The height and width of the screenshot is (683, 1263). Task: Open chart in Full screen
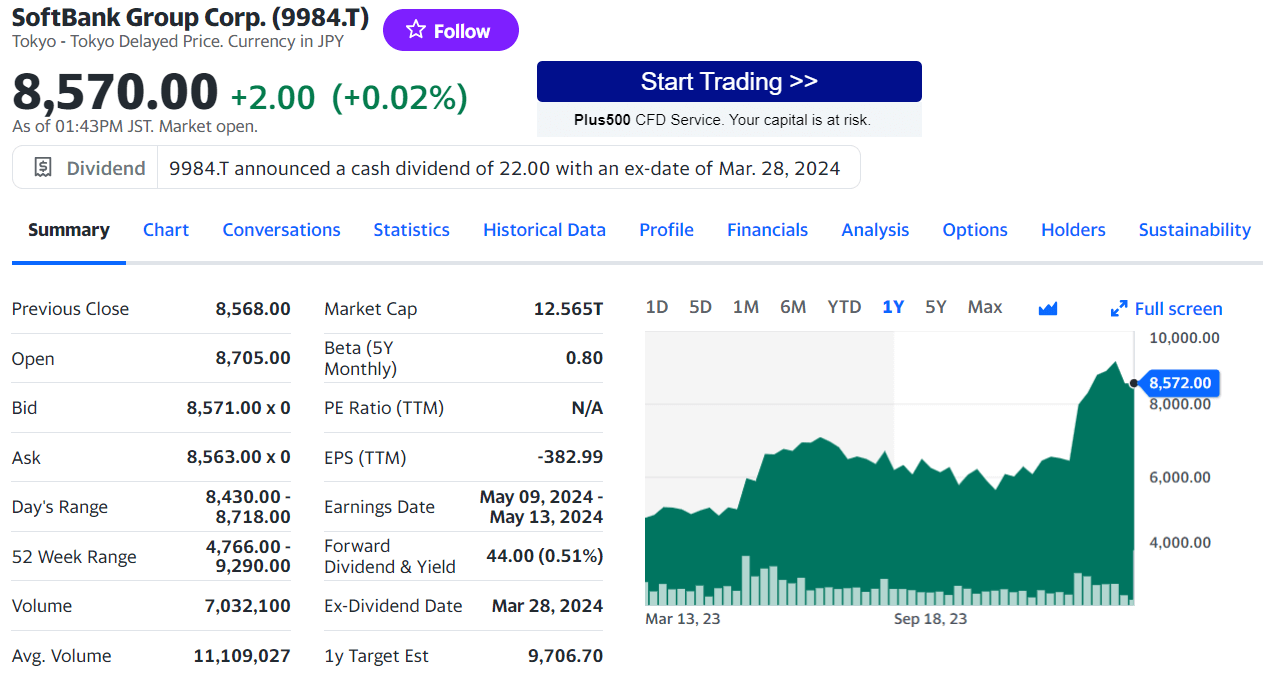(x=1166, y=309)
